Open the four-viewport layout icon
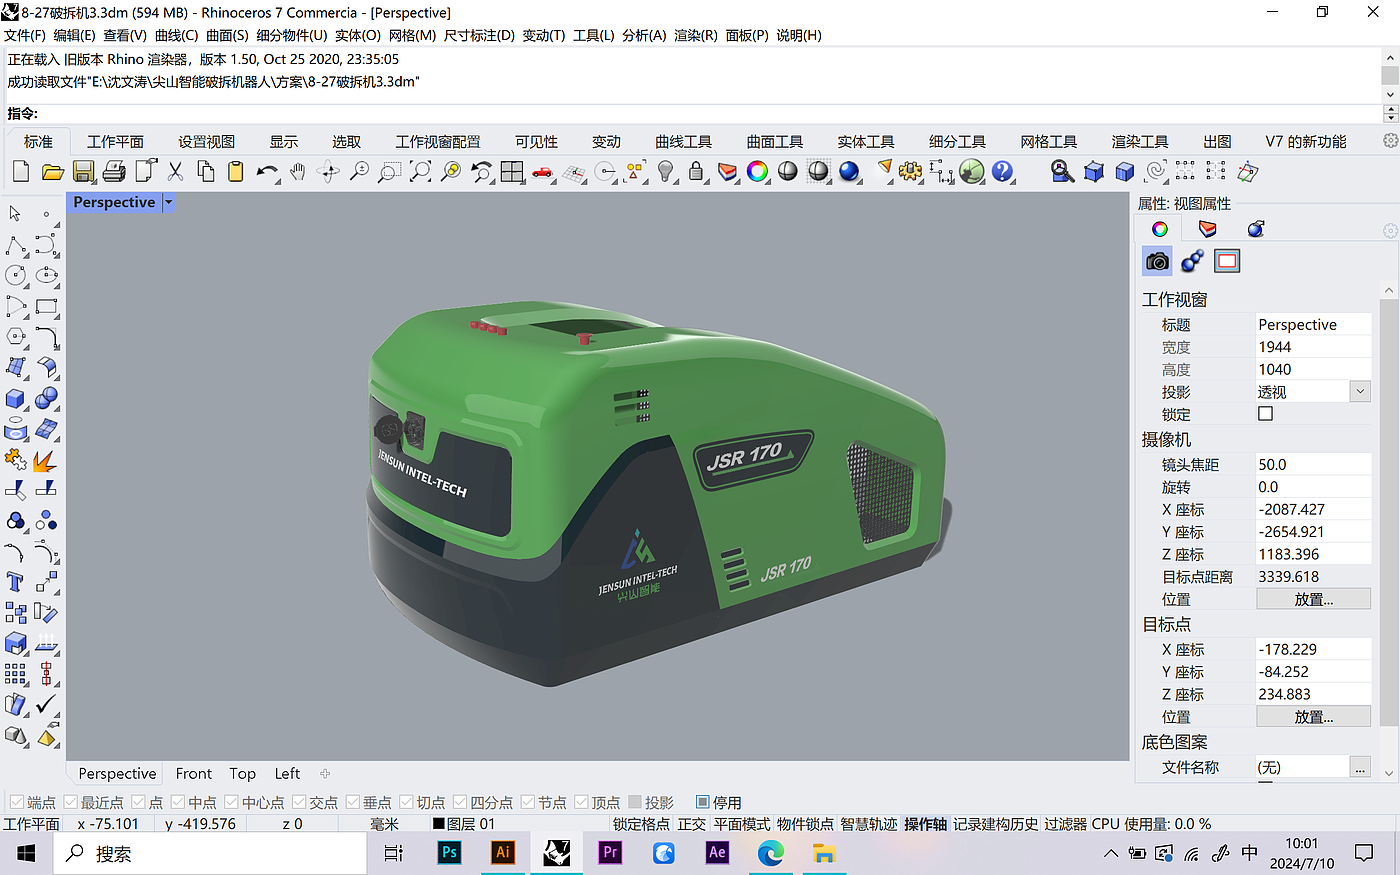The height and width of the screenshot is (875, 1400). 512,172
